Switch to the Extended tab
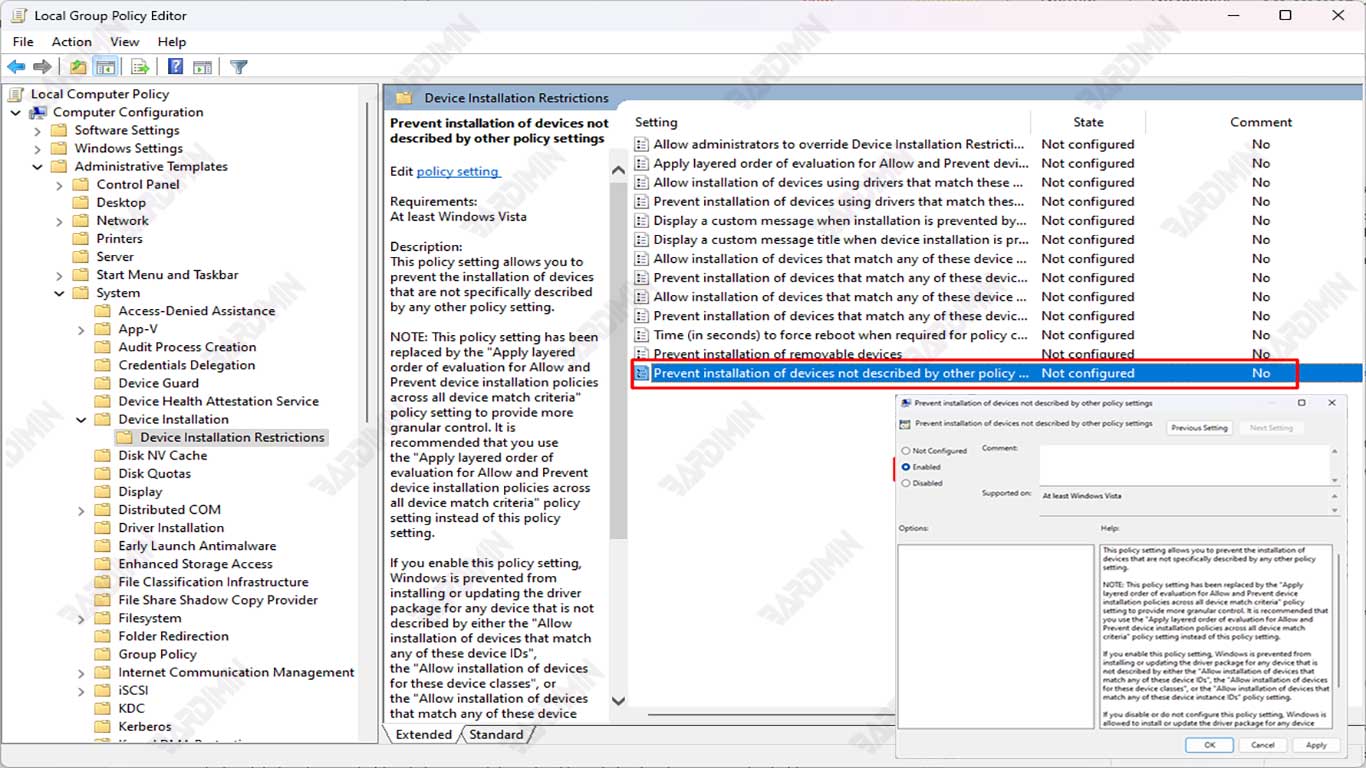 click(x=424, y=734)
